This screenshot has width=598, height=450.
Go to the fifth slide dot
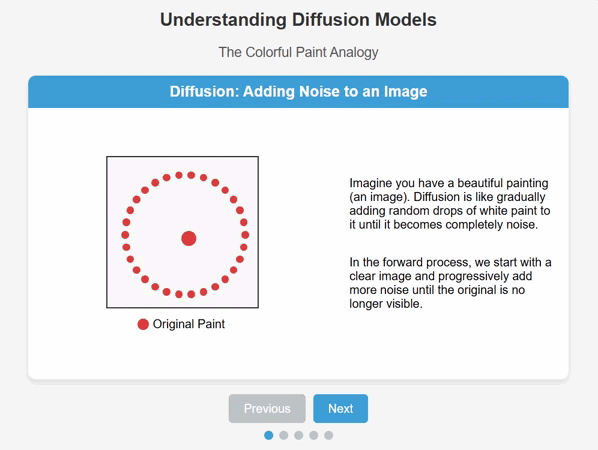(328, 435)
